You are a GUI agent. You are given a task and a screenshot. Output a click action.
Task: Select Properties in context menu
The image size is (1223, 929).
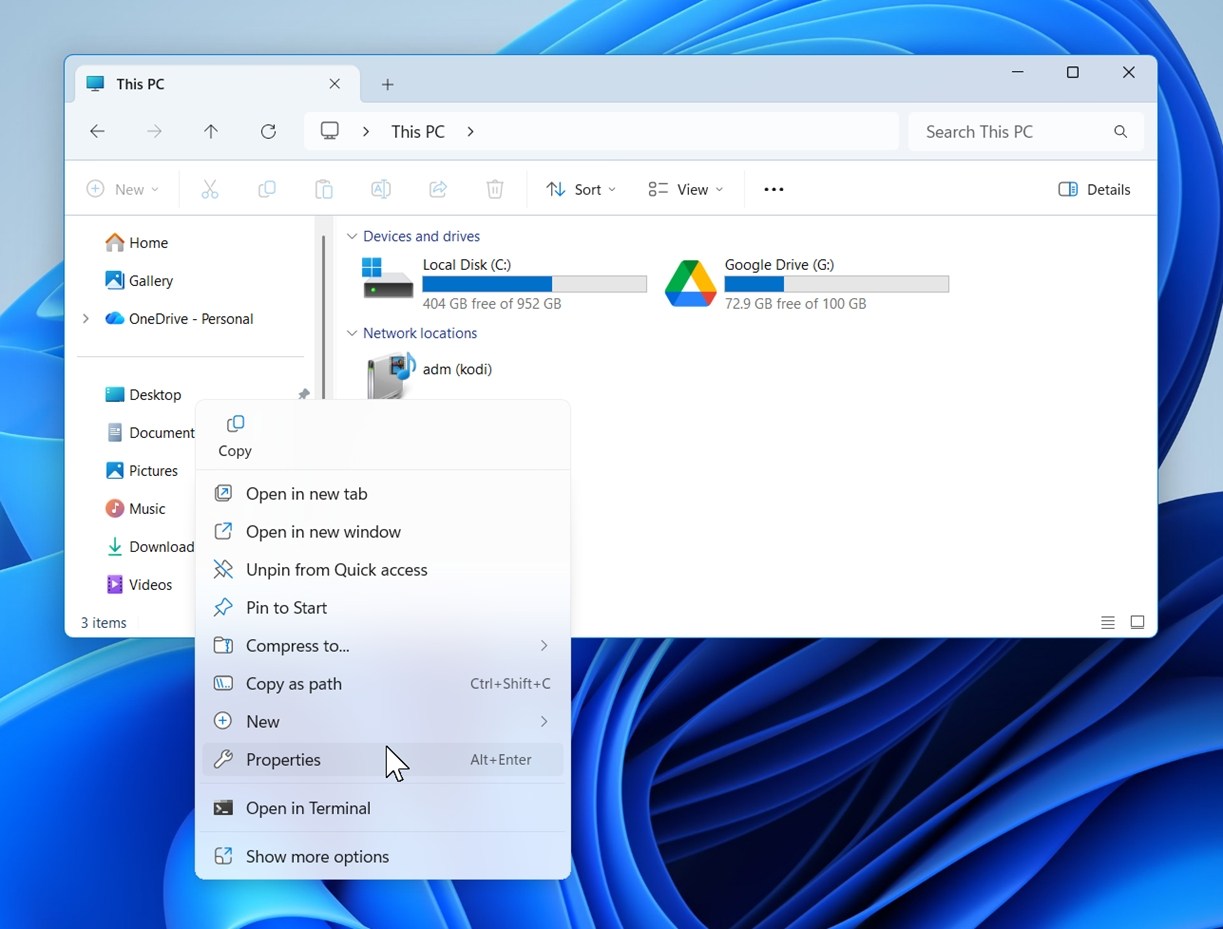tap(383, 760)
